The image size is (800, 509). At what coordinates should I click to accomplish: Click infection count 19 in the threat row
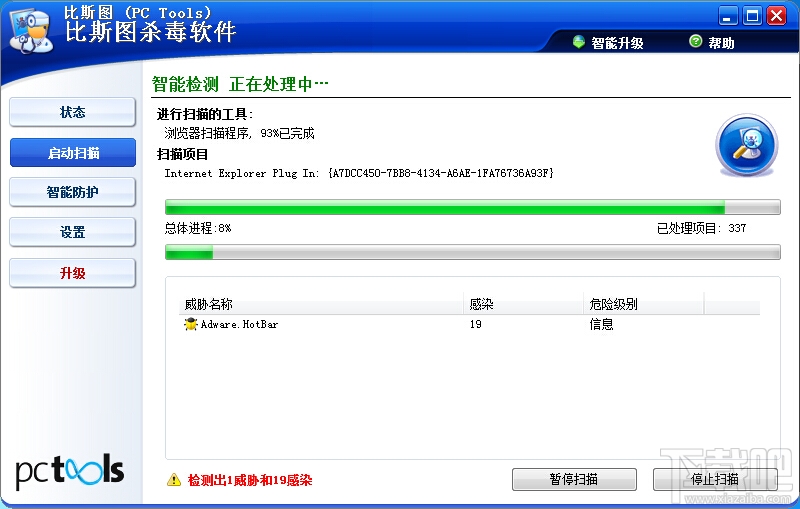coord(476,324)
